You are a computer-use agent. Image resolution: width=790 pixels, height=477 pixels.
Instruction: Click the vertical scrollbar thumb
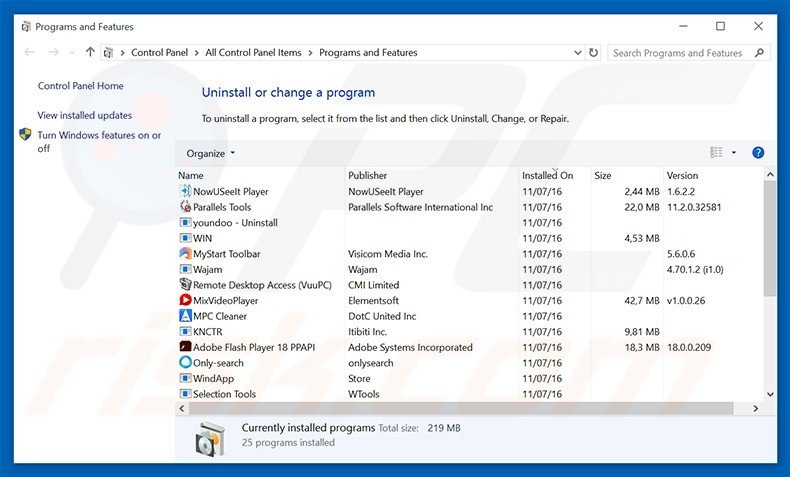point(770,238)
